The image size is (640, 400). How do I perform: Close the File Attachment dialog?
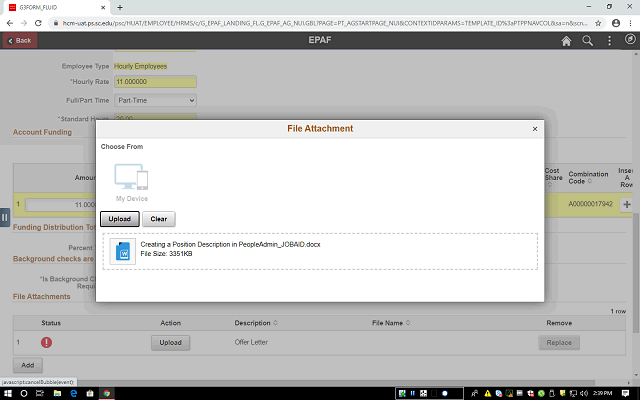(x=535, y=129)
